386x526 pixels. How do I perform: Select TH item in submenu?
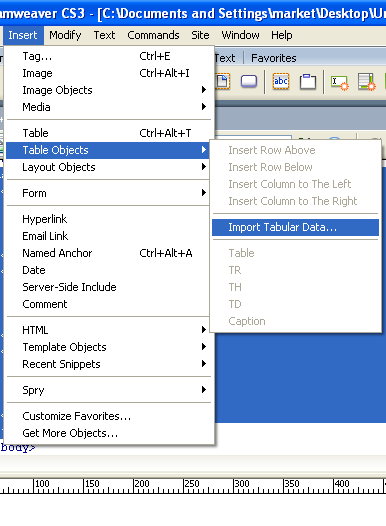pos(295,287)
